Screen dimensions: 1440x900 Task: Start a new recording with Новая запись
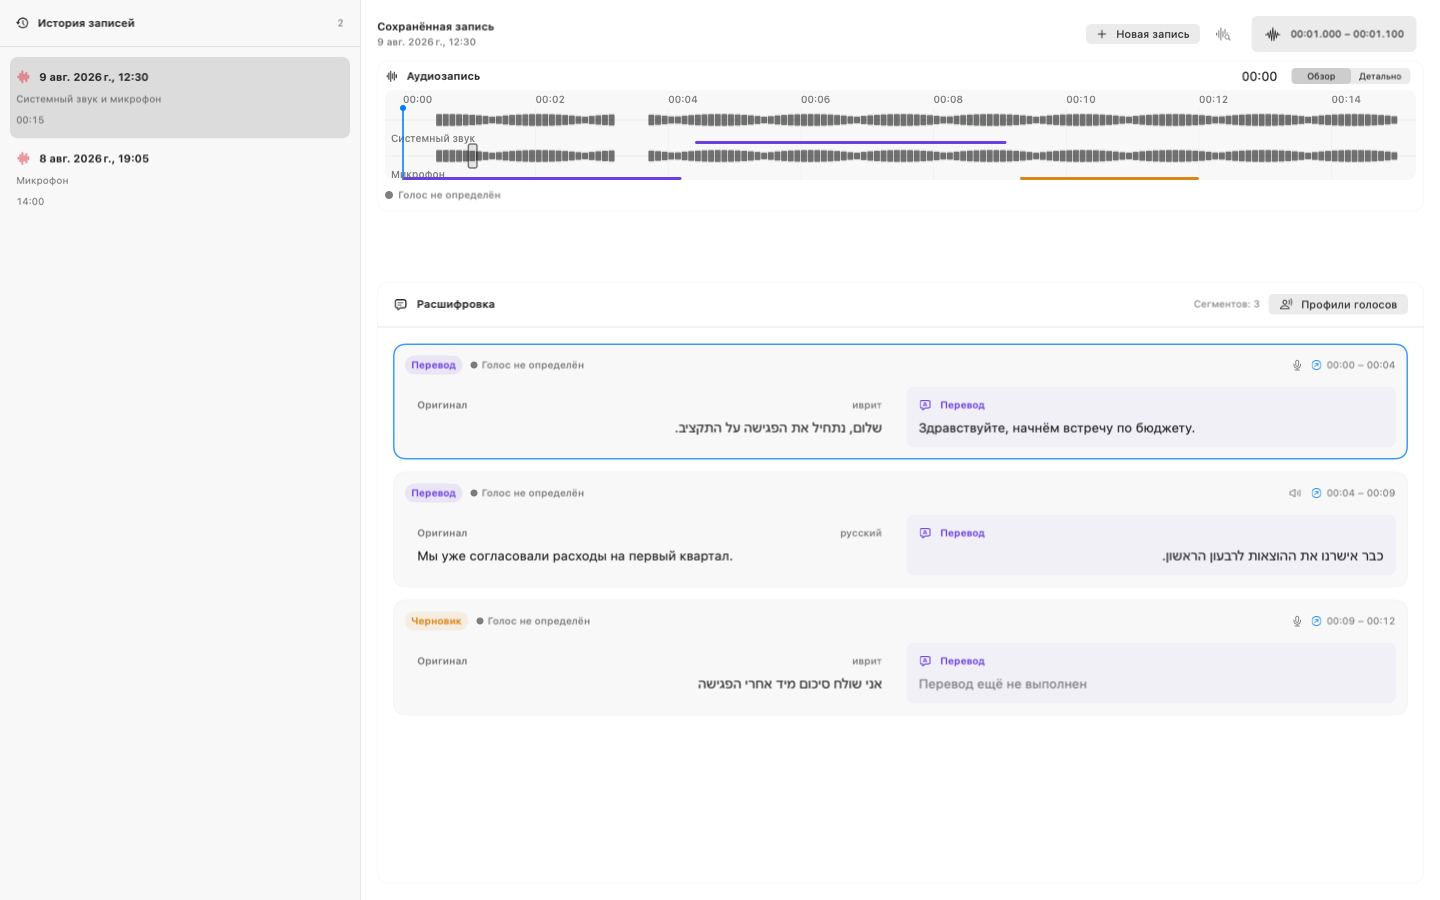[x=1143, y=34]
